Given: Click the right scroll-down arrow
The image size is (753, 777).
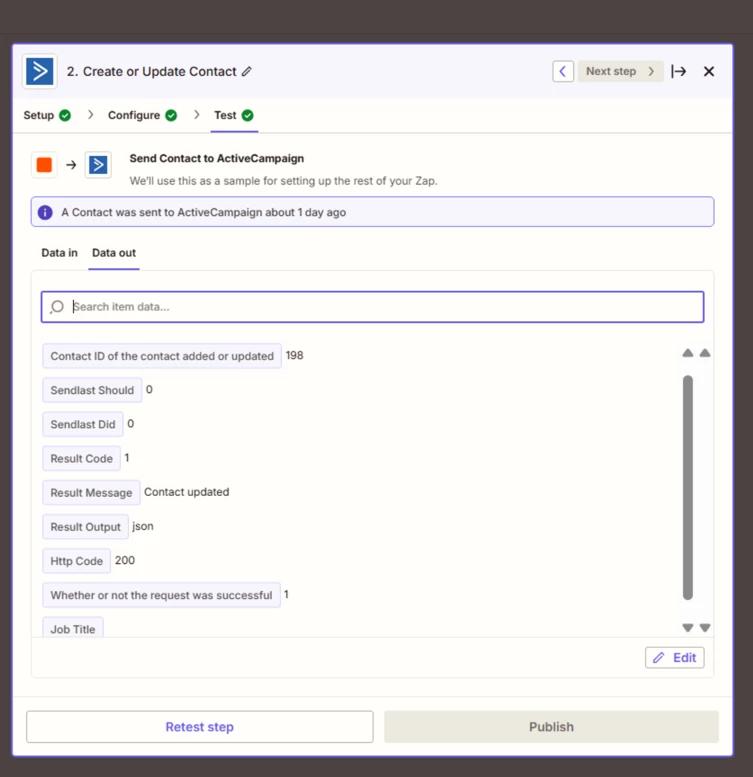Looking at the screenshot, I should 705,628.
